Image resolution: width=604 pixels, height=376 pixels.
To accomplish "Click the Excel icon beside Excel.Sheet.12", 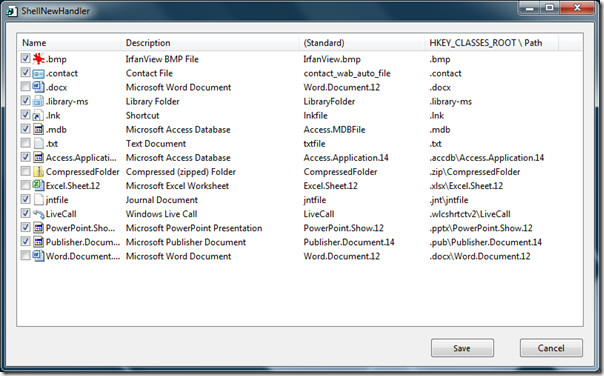I will tap(38, 185).
